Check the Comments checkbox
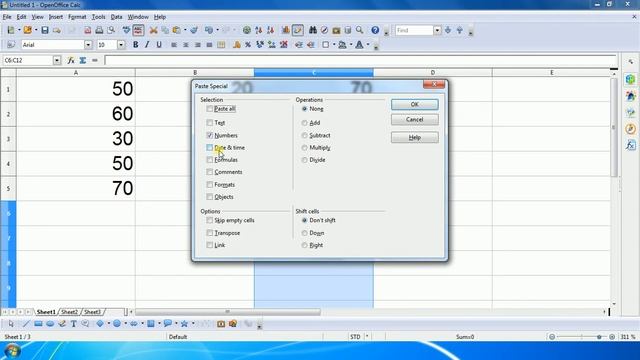Viewport: 640px width, 360px height. (210, 172)
